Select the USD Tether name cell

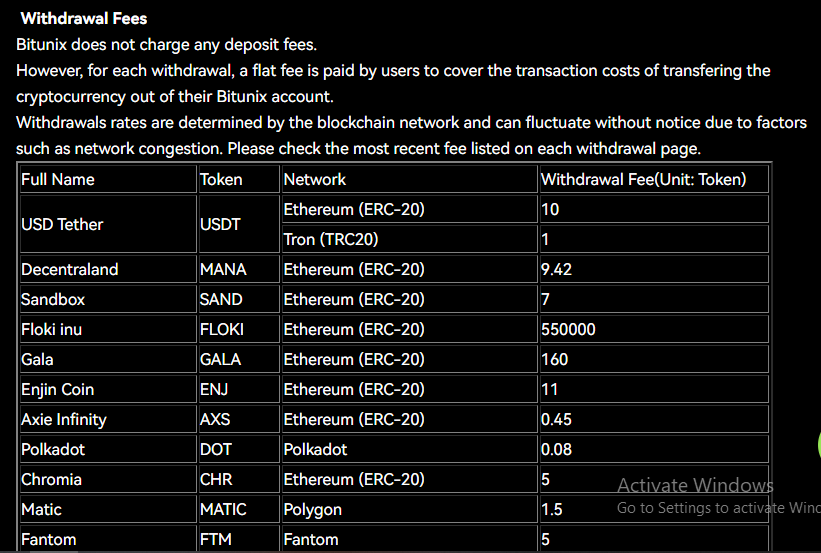tap(62, 224)
